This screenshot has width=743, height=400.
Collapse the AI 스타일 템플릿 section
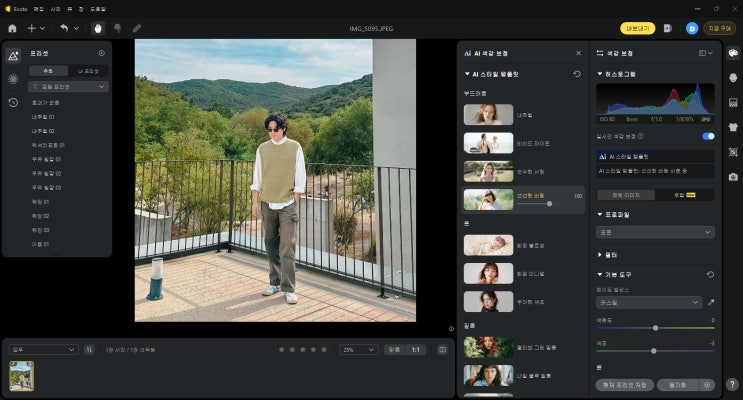point(467,74)
